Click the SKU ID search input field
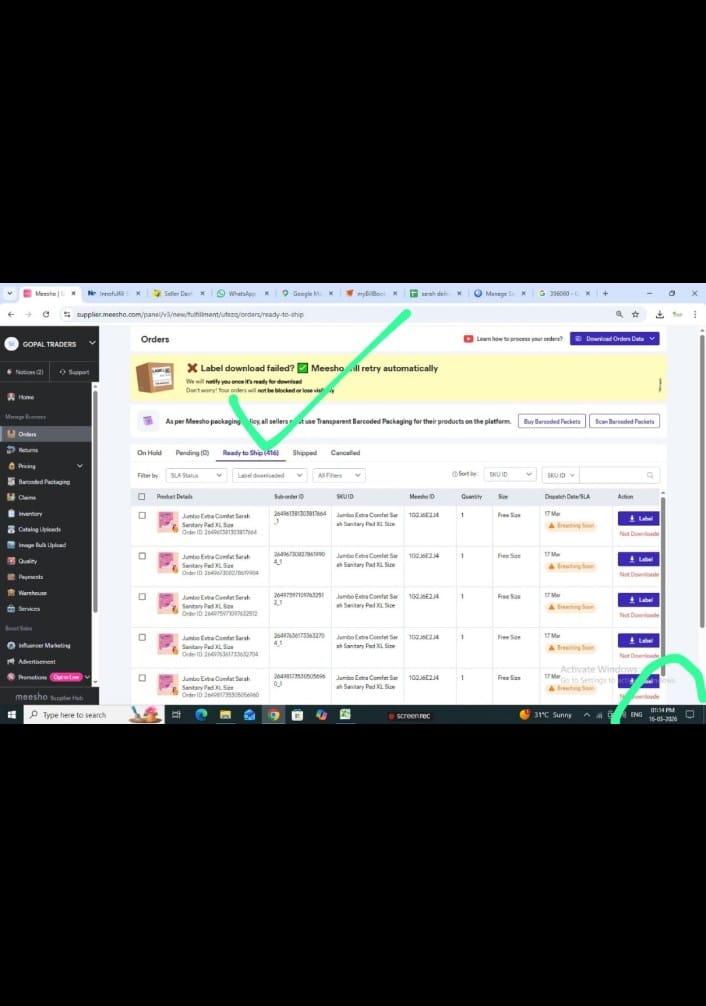The image size is (706, 1006). (x=612, y=476)
